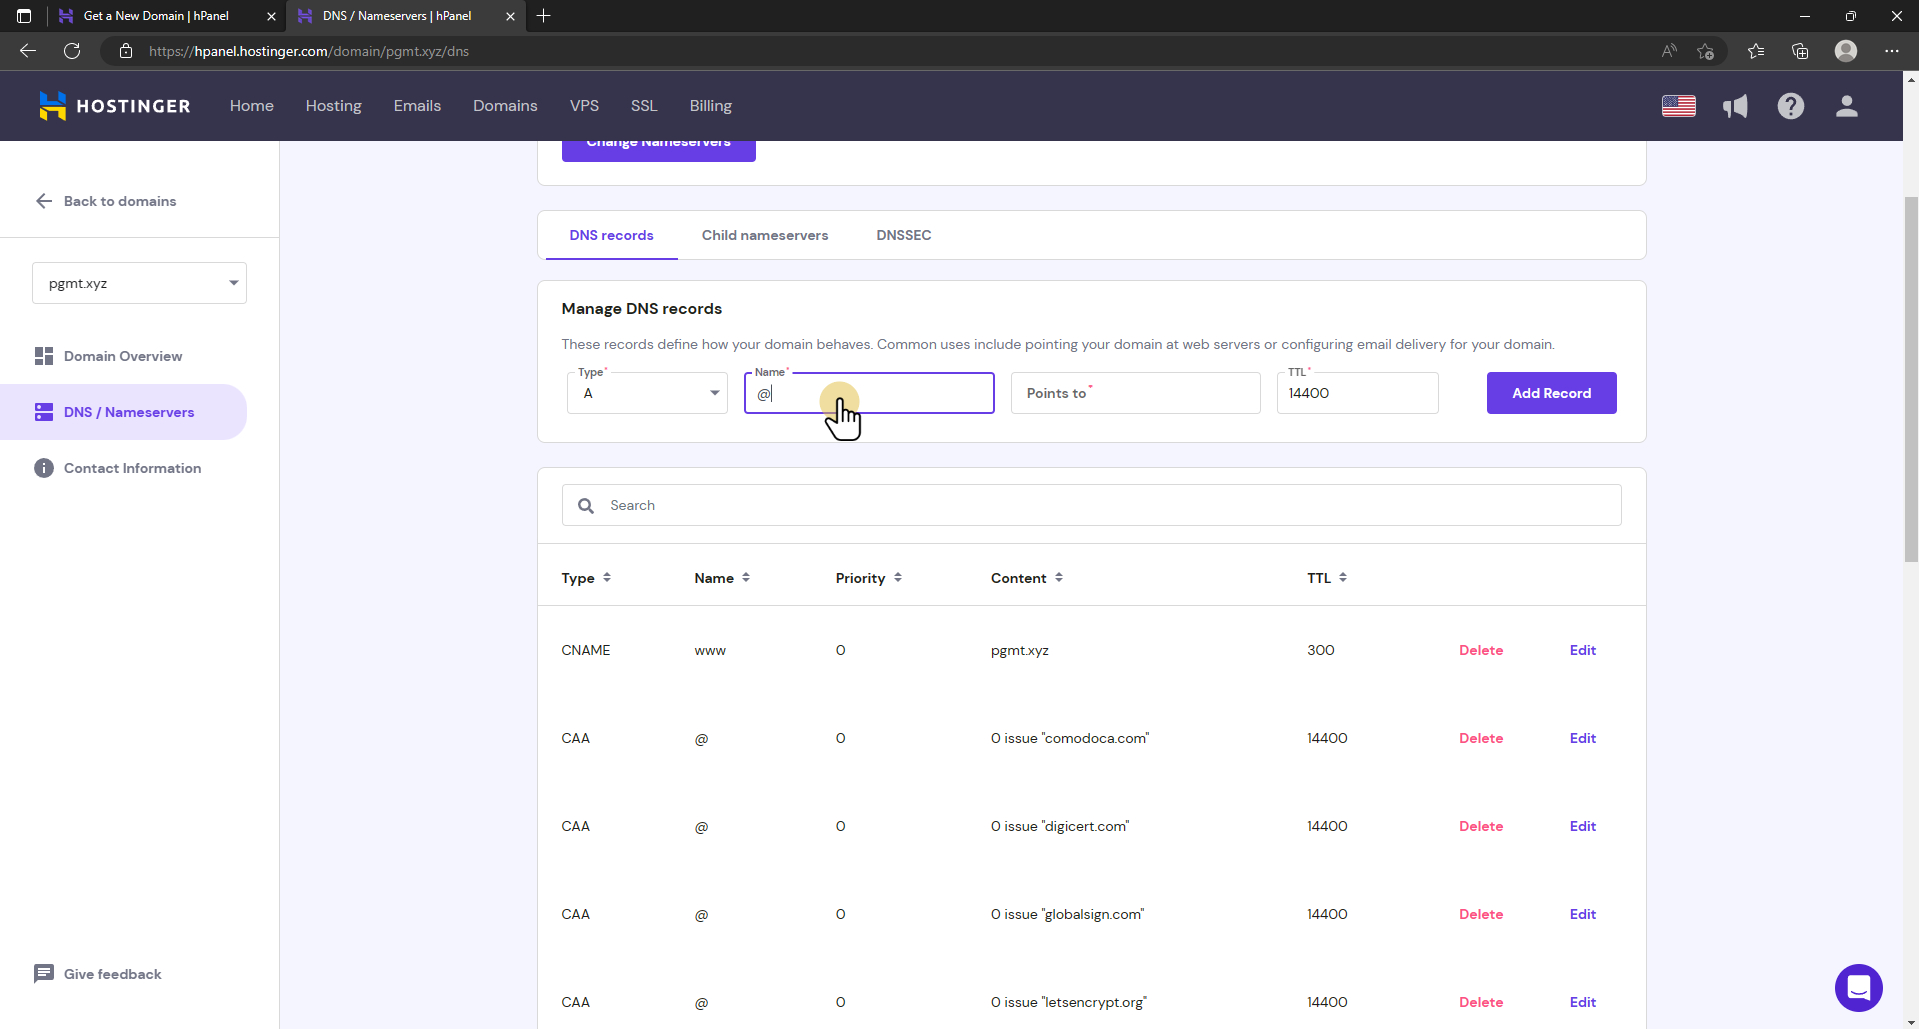Edit the comodoca.com CAA record
The width and height of the screenshot is (1919, 1029).
1583,738
